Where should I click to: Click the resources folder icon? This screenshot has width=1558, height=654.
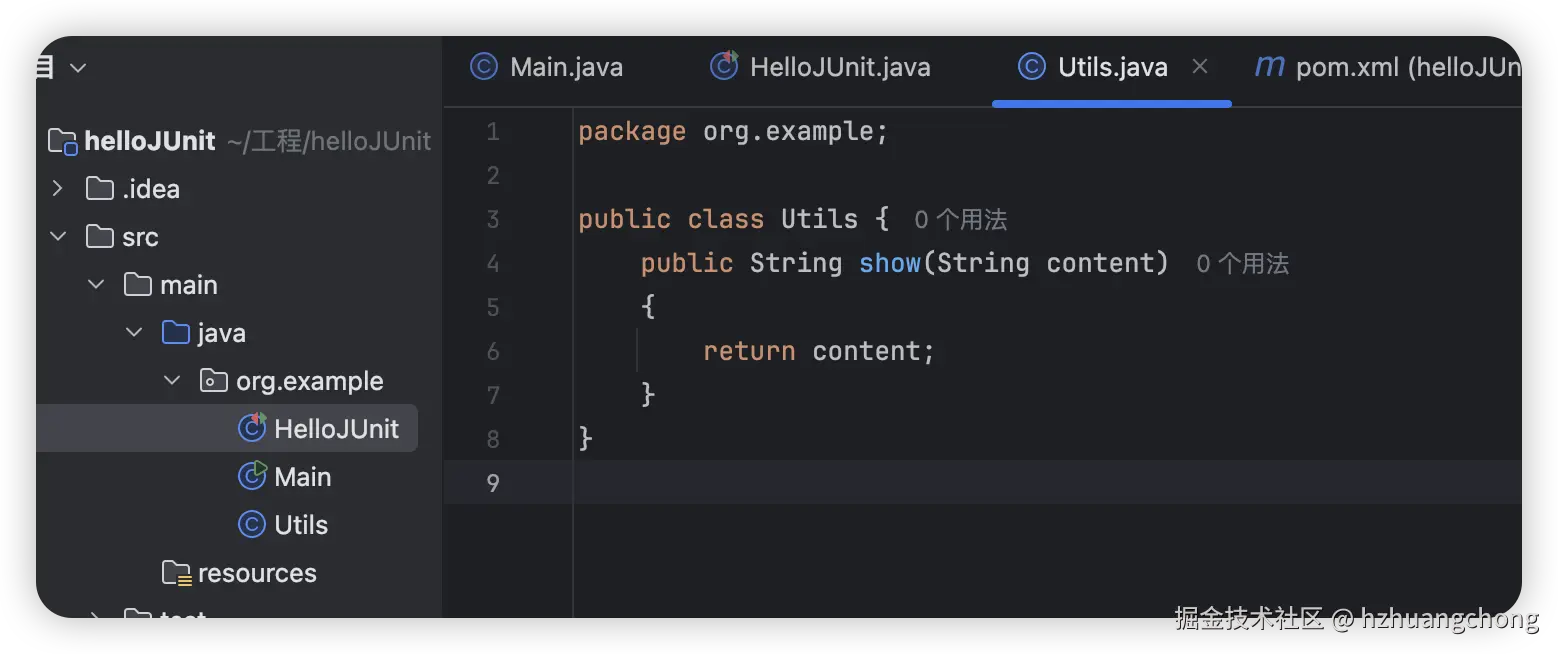[x=176, y=573]
